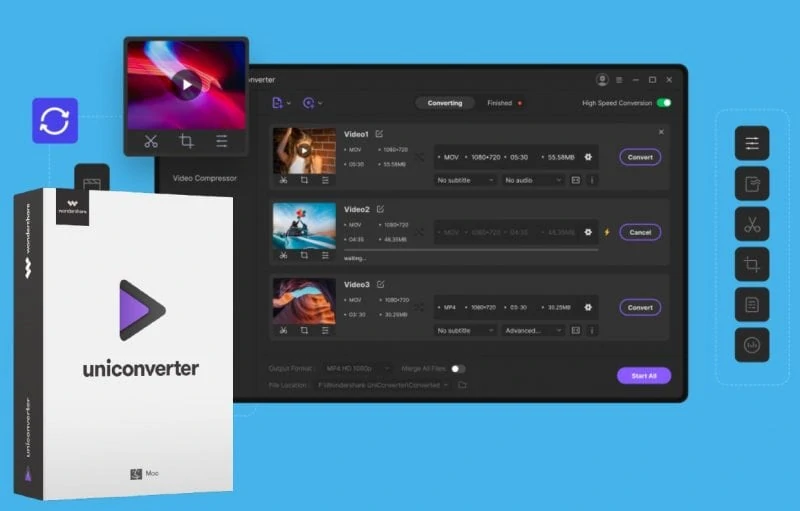The height and width of the screenshot is (511, 800).
Task: Trim Video2 using scissors icon
Action: pyautogui.click(x=283, y=255)
